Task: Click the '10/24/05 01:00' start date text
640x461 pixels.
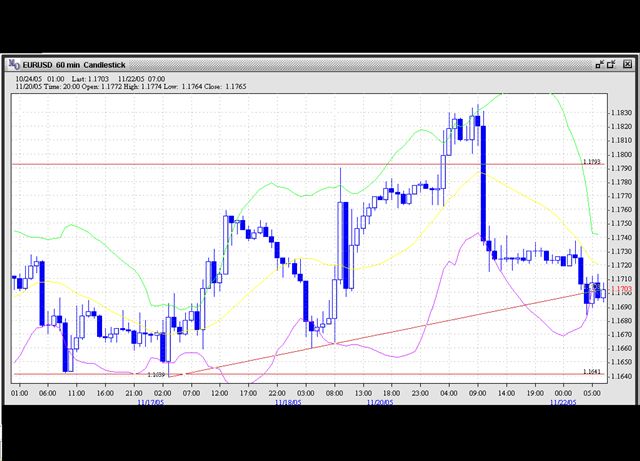Action: tap(40, 79)
